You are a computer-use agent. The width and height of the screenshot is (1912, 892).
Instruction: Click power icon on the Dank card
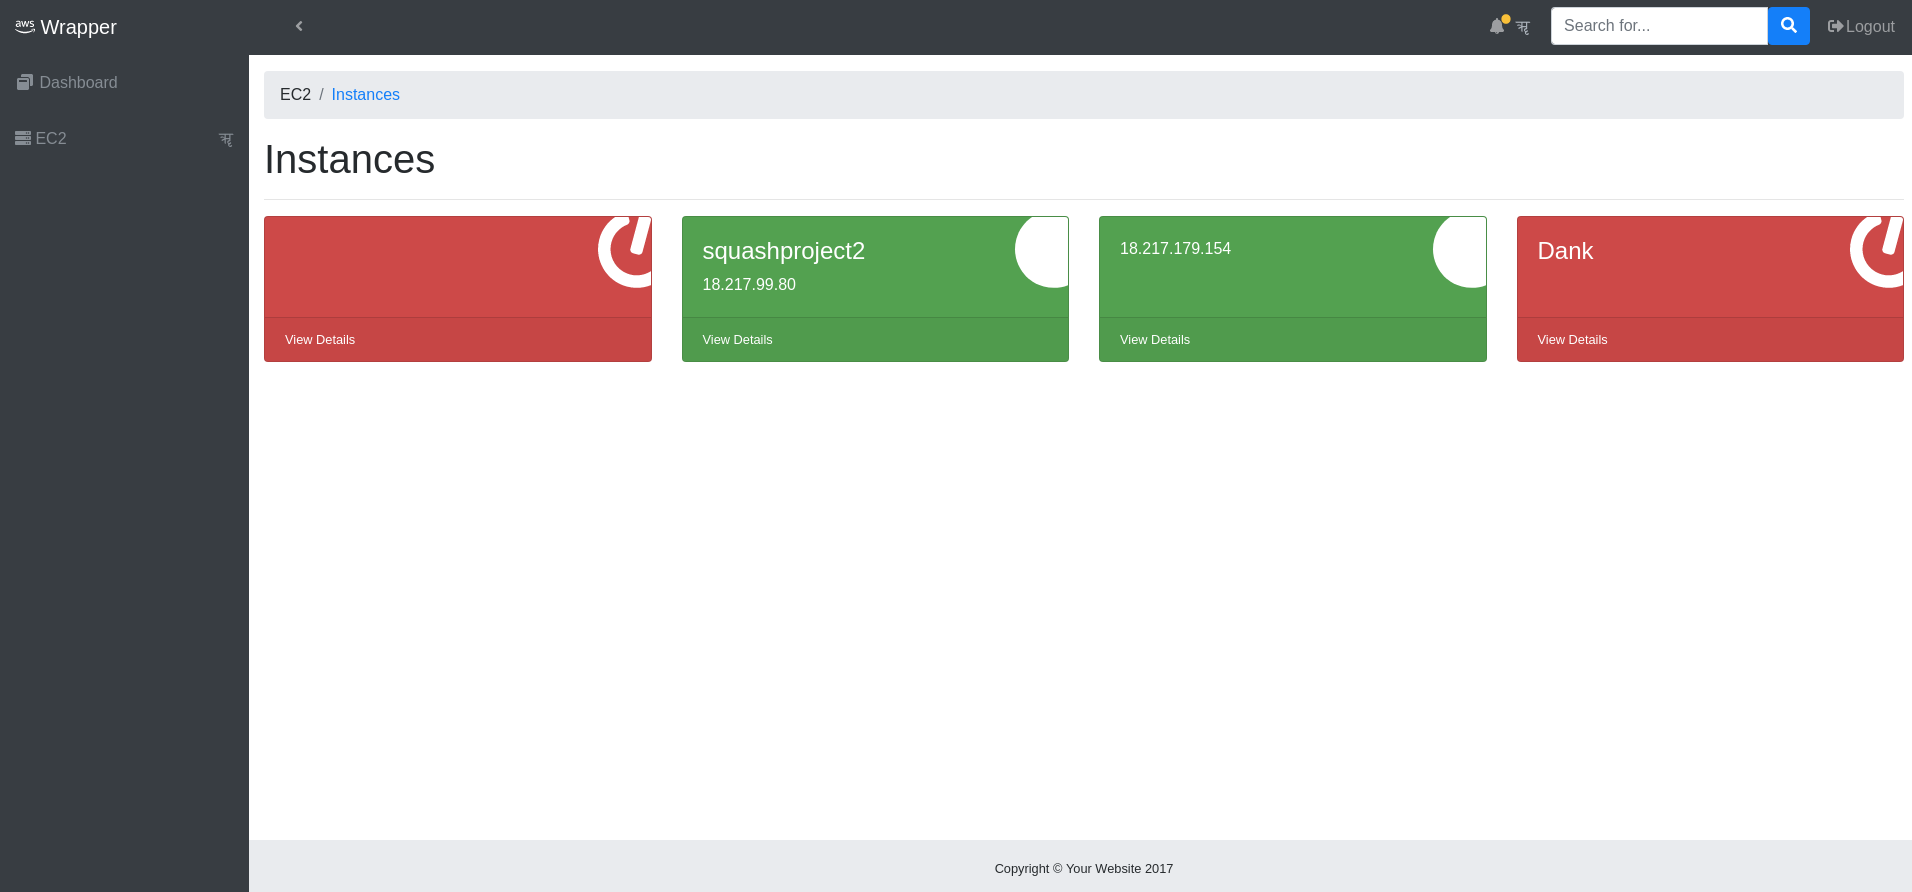1877,252
